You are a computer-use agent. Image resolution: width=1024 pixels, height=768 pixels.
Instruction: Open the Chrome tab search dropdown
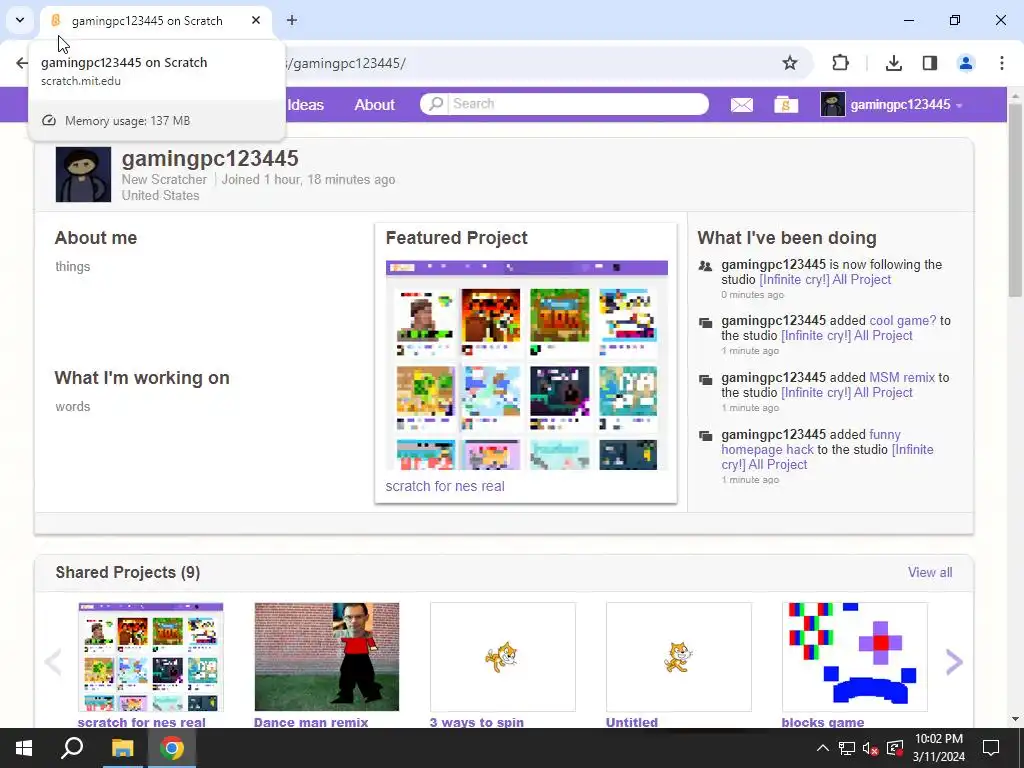point(20,20)
